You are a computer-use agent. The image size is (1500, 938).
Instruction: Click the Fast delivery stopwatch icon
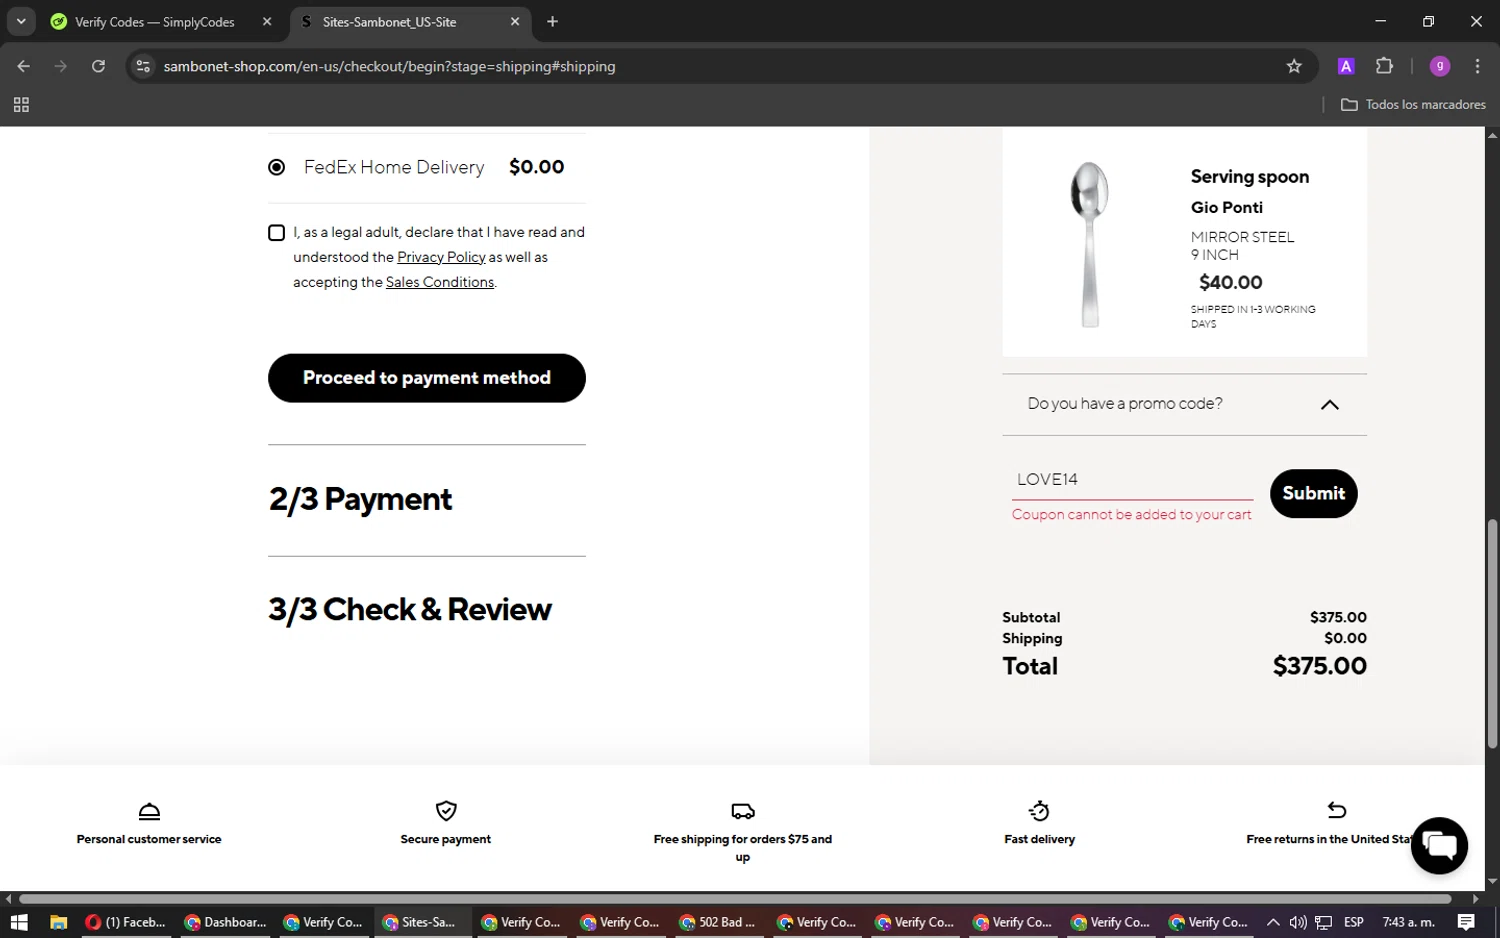point(1039,810)
